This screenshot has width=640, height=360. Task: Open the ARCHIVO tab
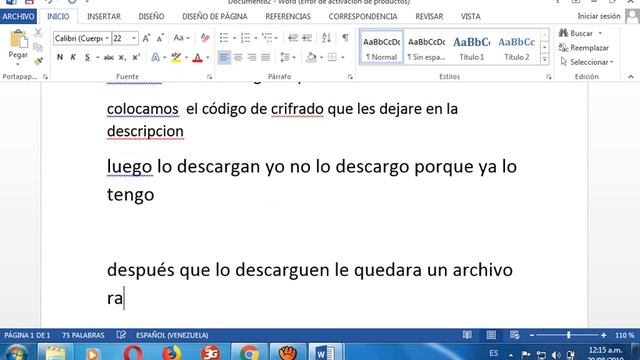18,16
